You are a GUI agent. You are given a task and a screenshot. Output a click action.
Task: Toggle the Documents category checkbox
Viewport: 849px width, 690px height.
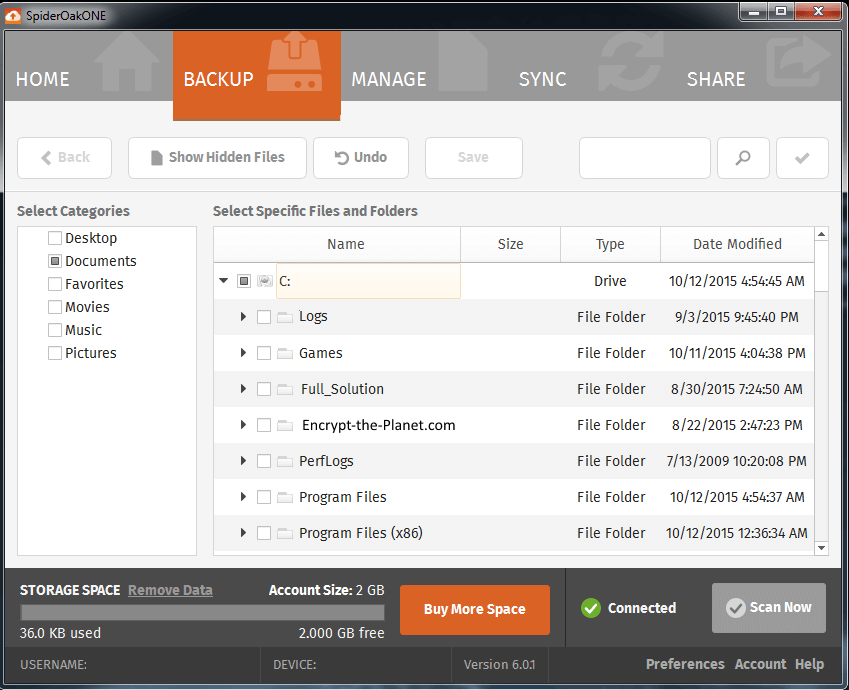click(55, 261)
